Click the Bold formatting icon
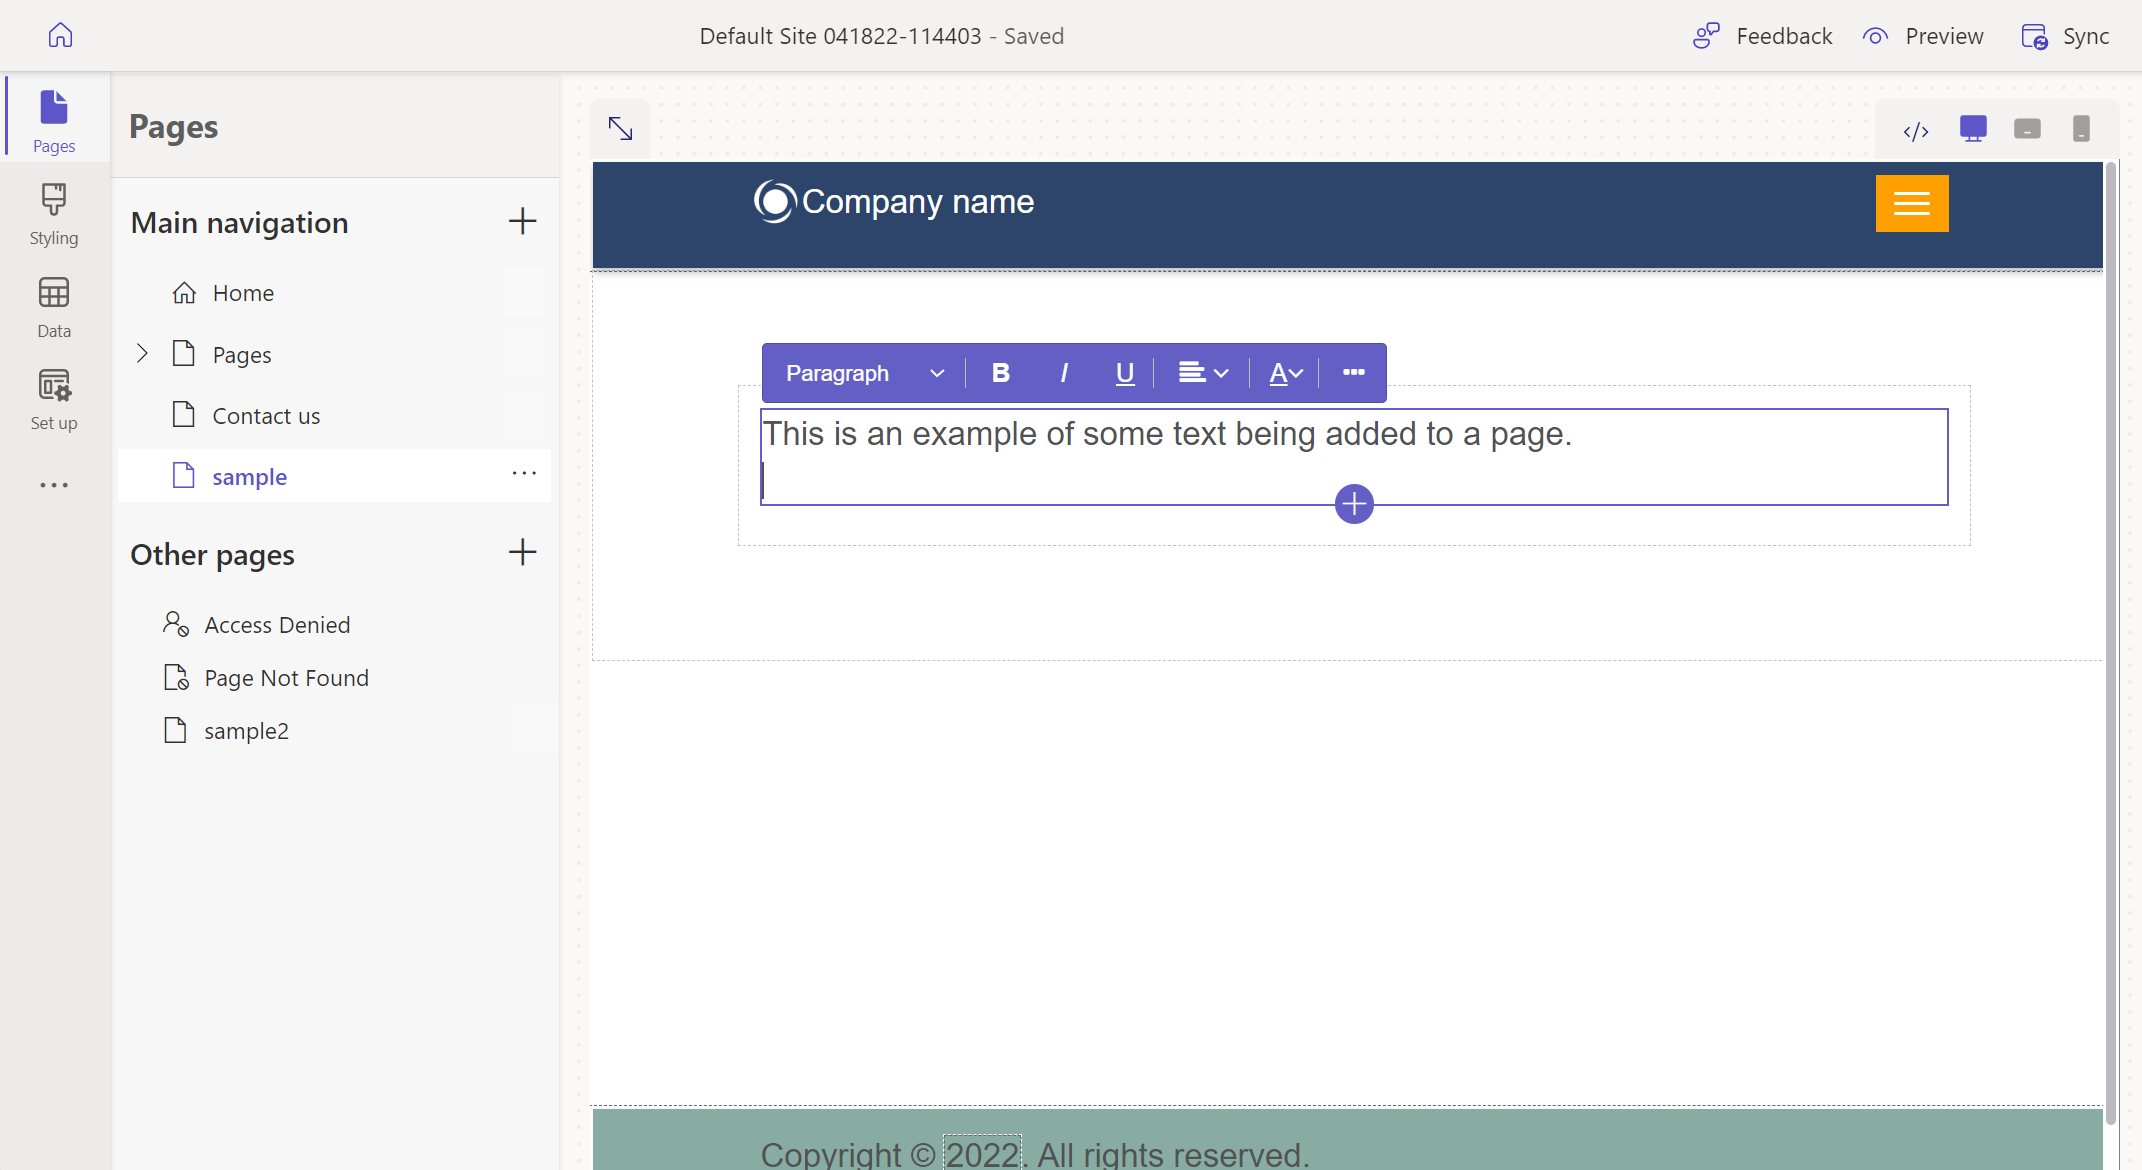The width and height of the screenshot is (2142, 1170). (1001, 372)
